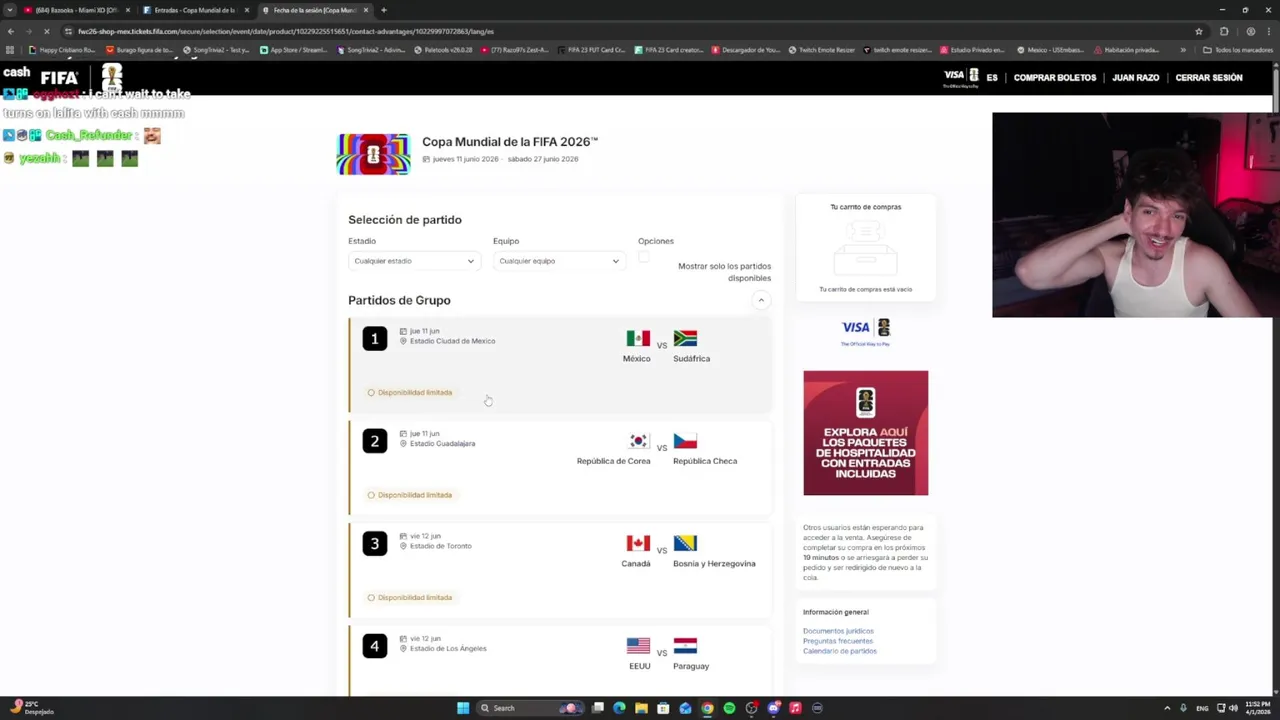Image resolution: width=1280 pixels, height=720 pixels.
Task: Show hidden system tray icons
Action: pyautogui.click(x=1167, y=708)
